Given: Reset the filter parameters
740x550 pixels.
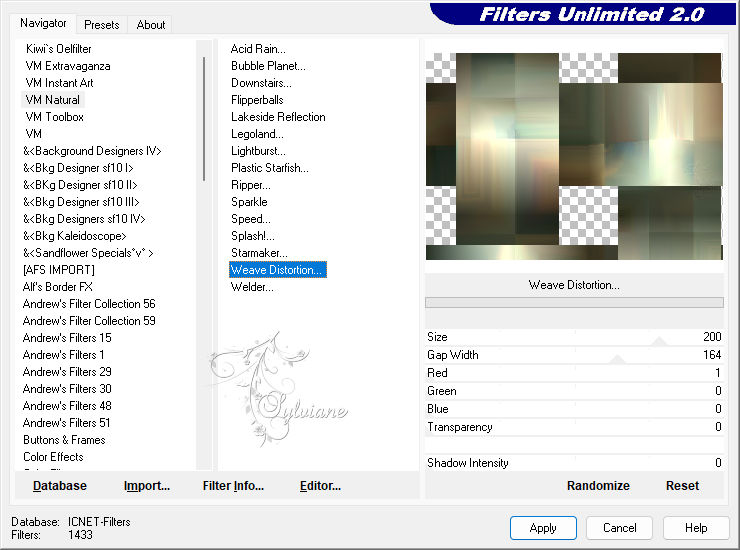Looking at the screenshot, I should 682,486.
